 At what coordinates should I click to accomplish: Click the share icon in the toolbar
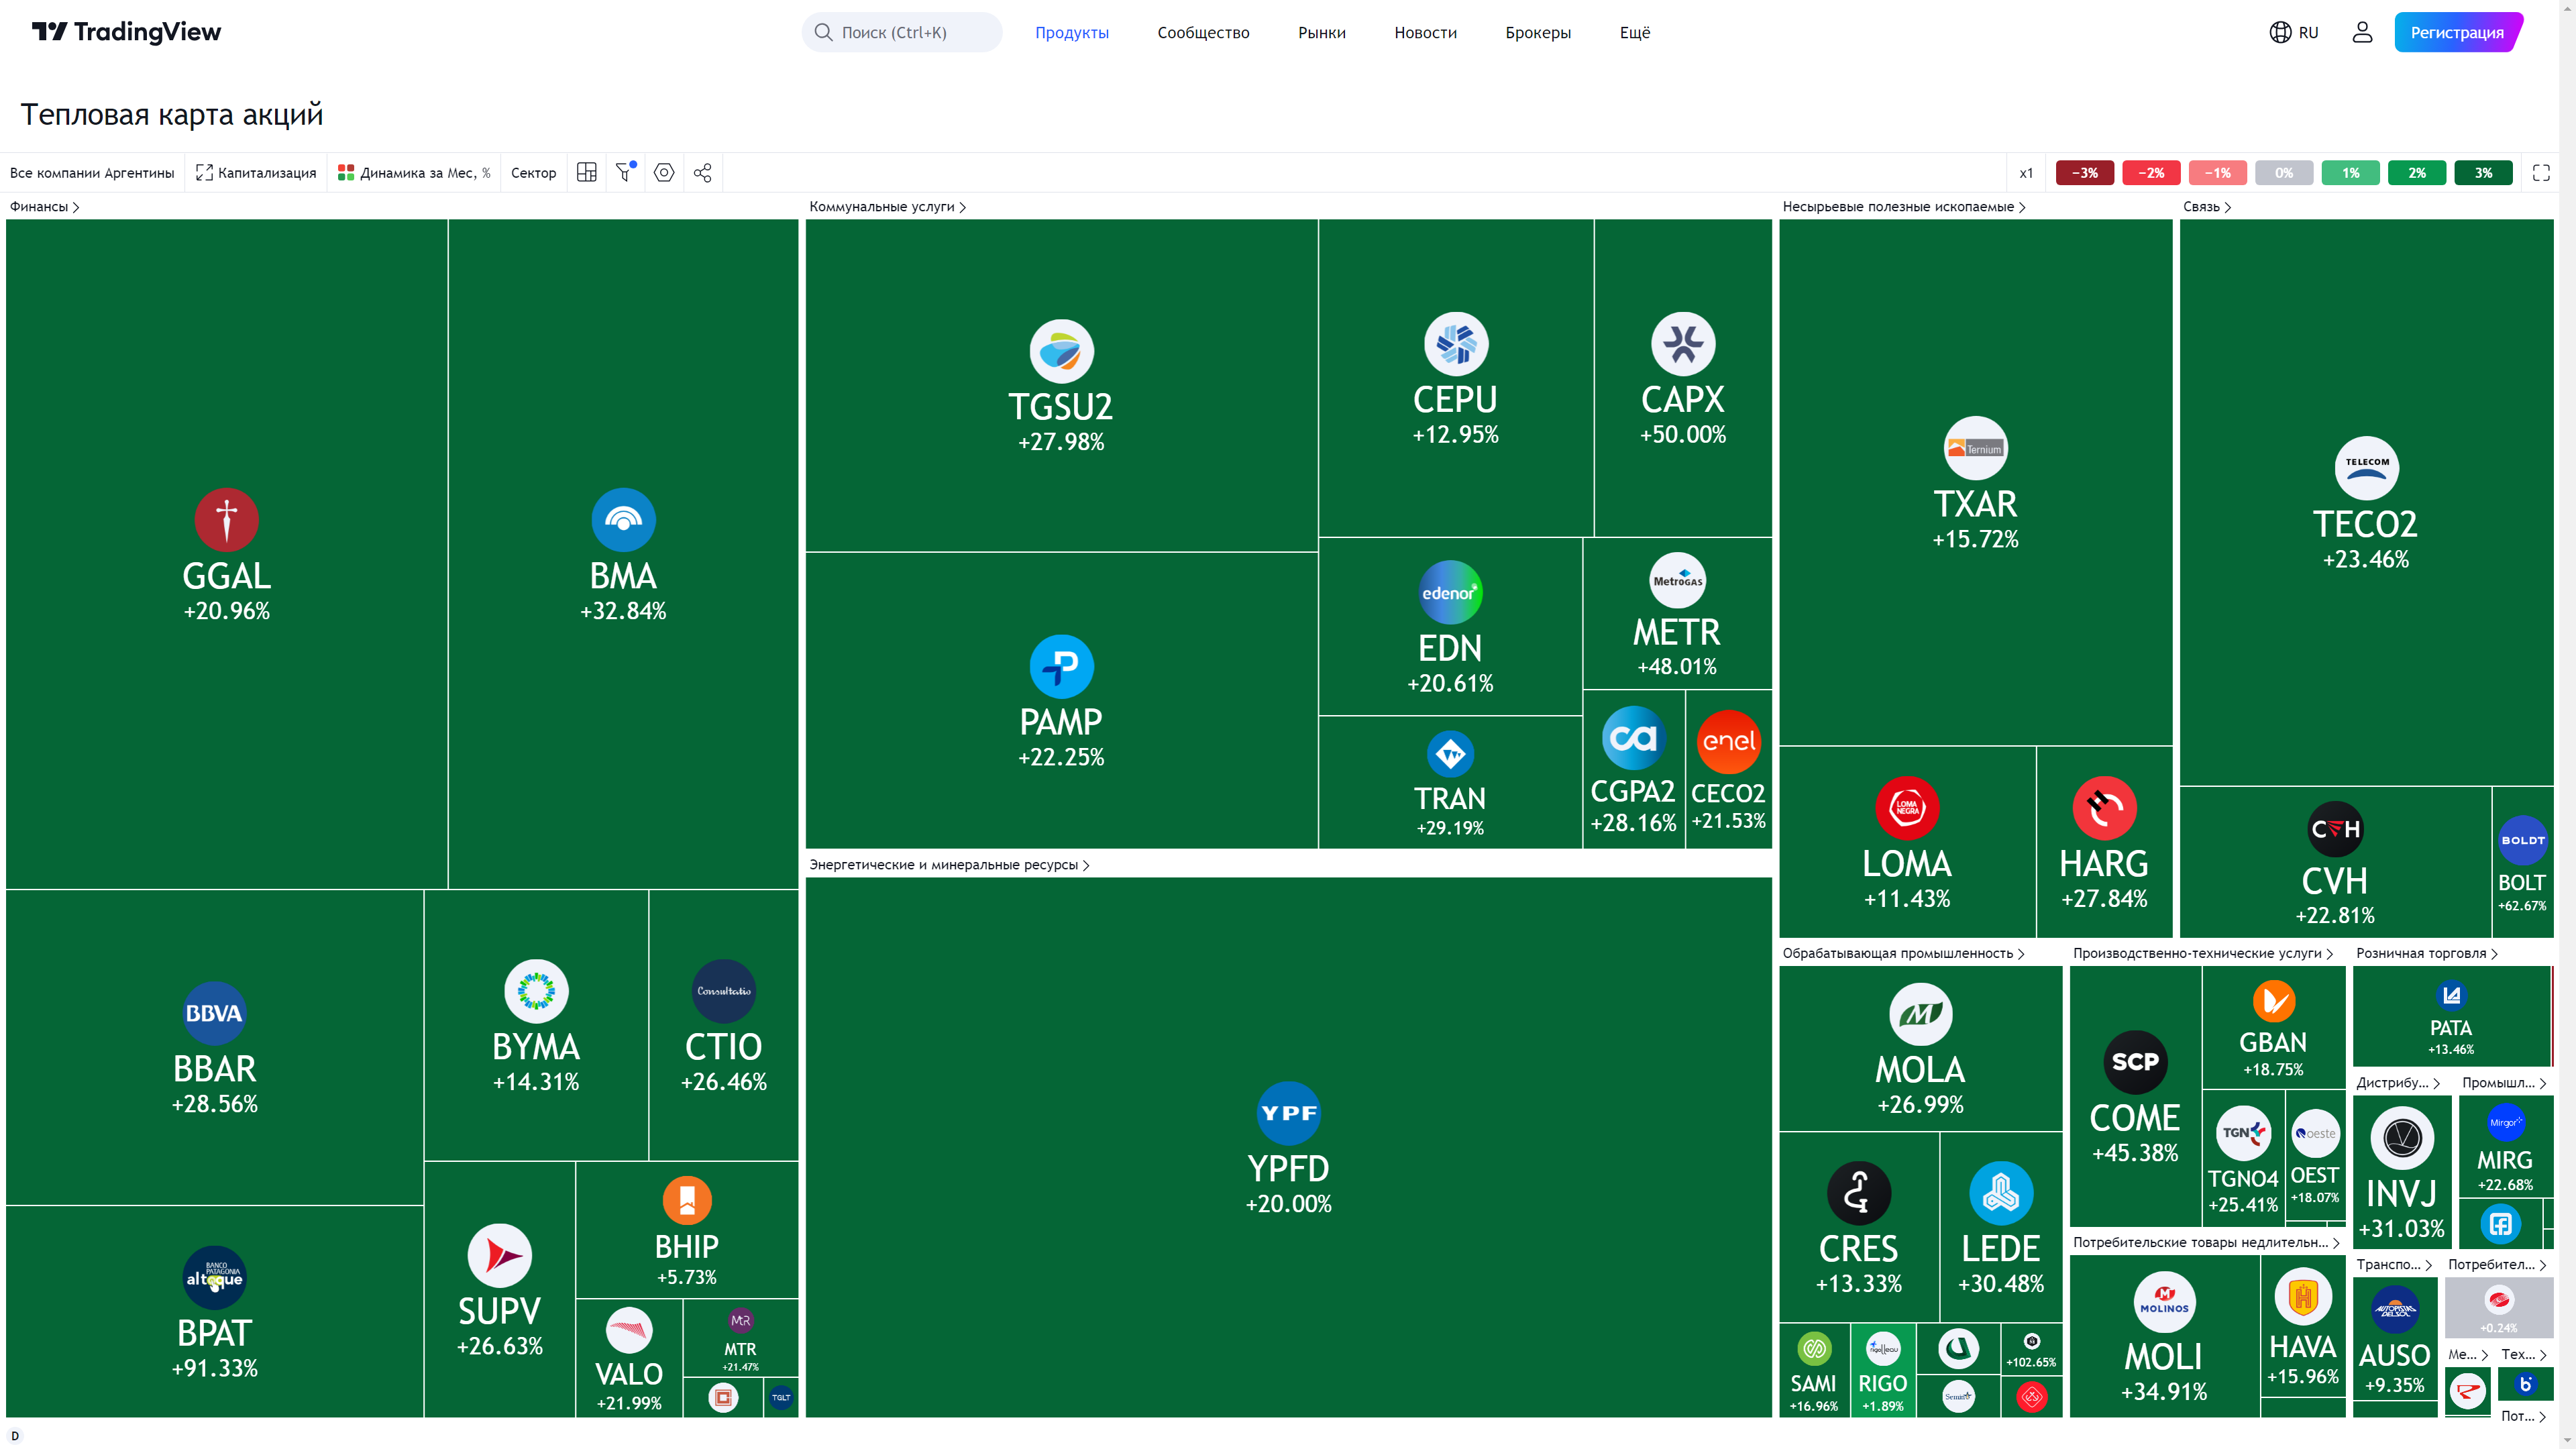(x=703, y=173)
